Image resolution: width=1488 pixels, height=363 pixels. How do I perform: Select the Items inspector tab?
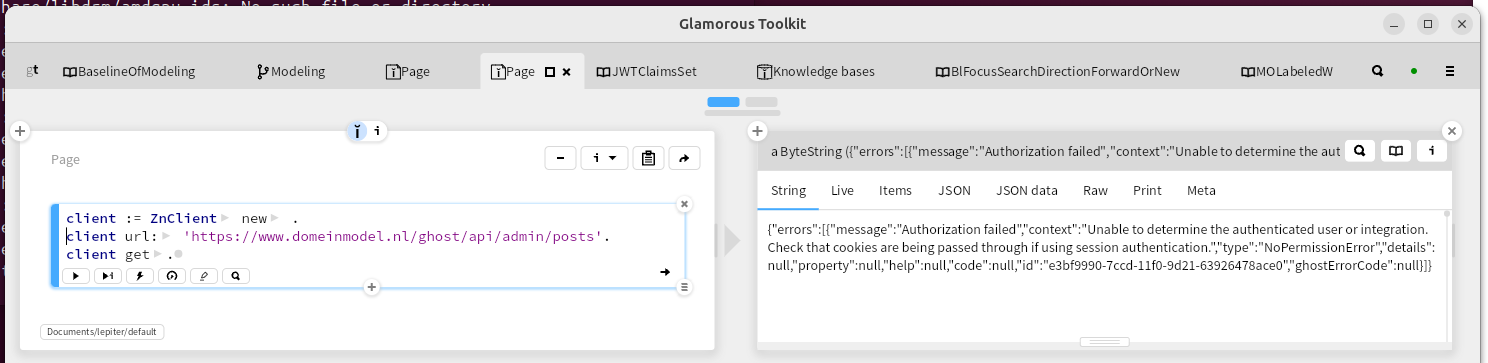pos(895,190)
